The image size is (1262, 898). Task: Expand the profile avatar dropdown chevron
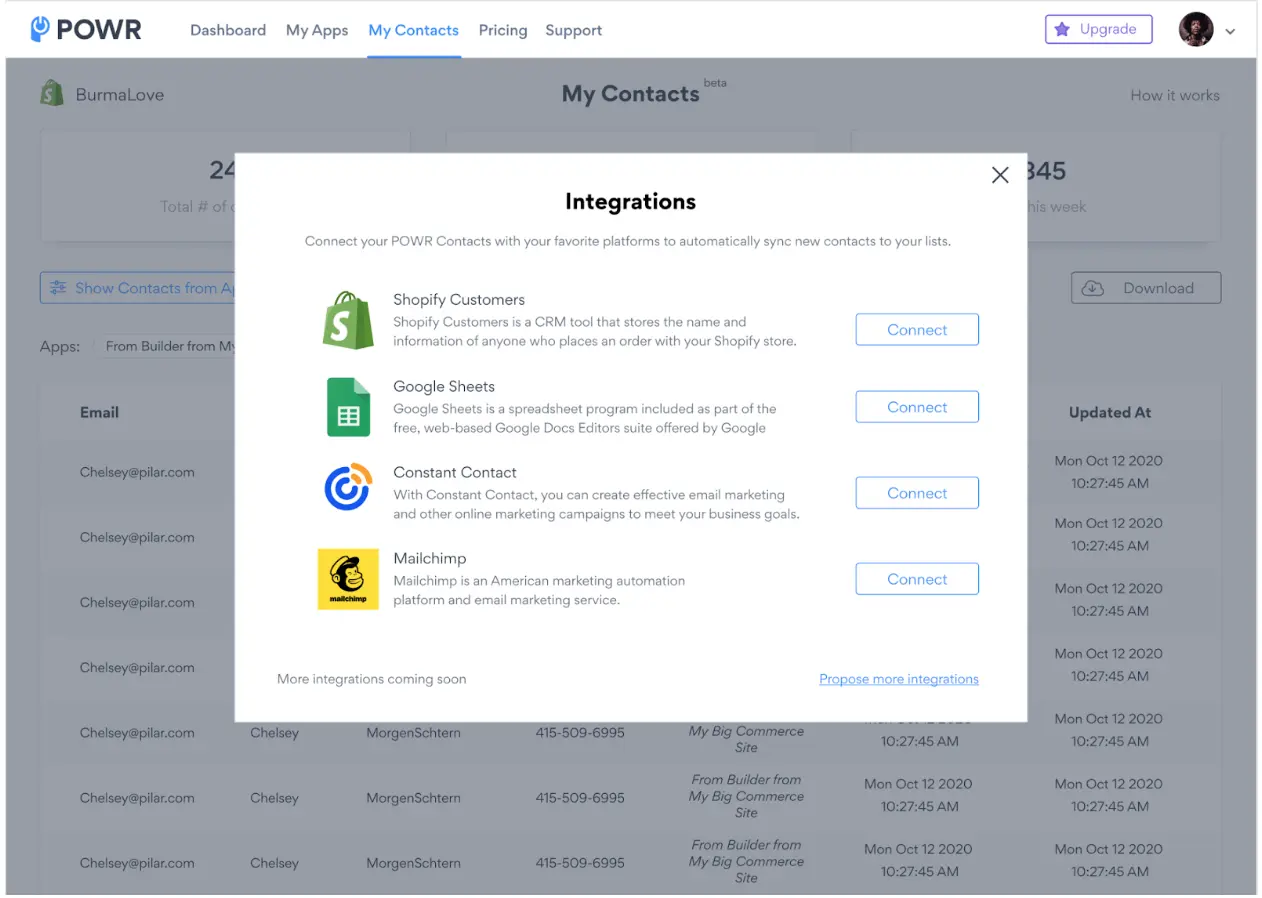[x=1231, y=31]
